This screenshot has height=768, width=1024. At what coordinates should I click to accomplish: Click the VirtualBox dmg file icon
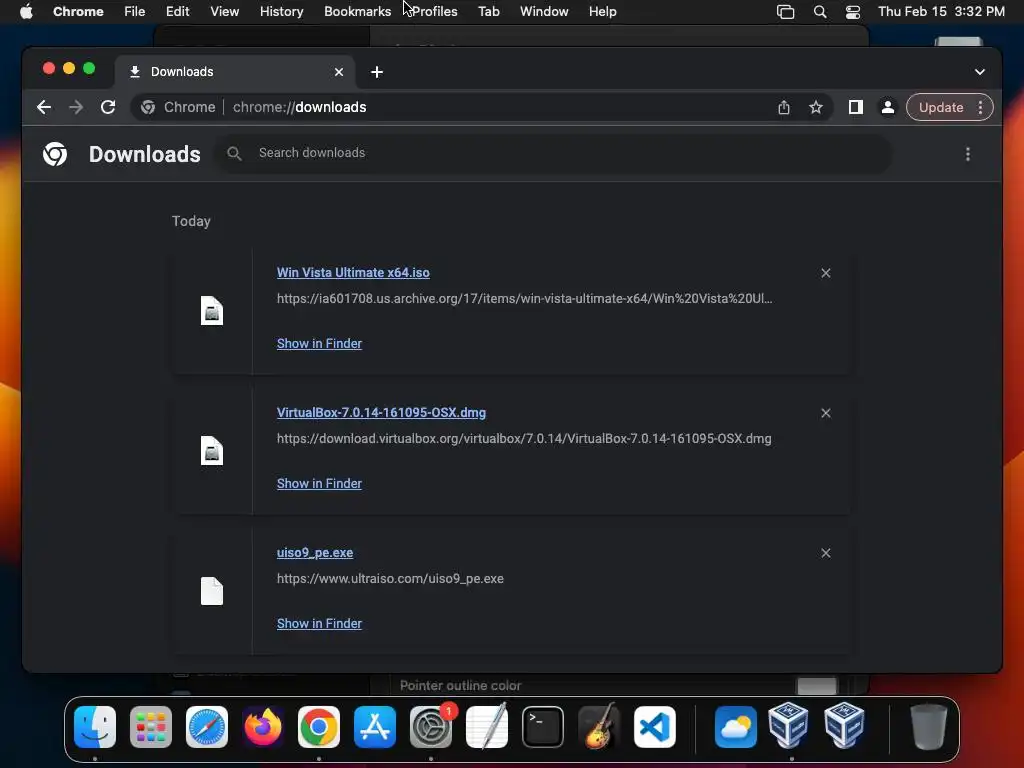coord(212,450)
